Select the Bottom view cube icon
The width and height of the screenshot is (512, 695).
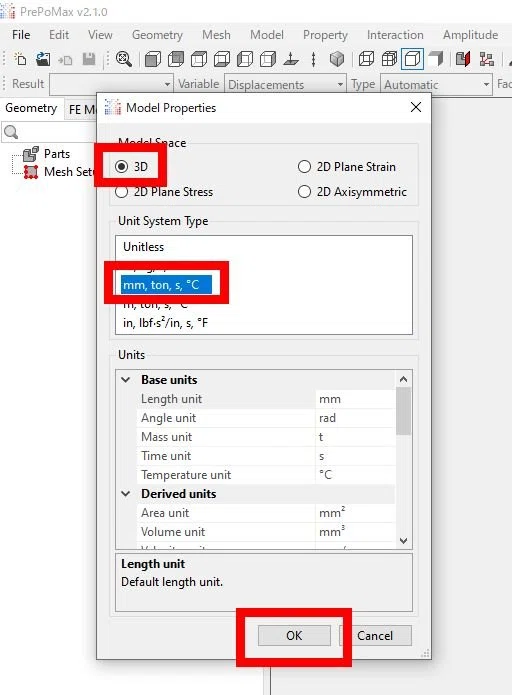click(222, 59)
